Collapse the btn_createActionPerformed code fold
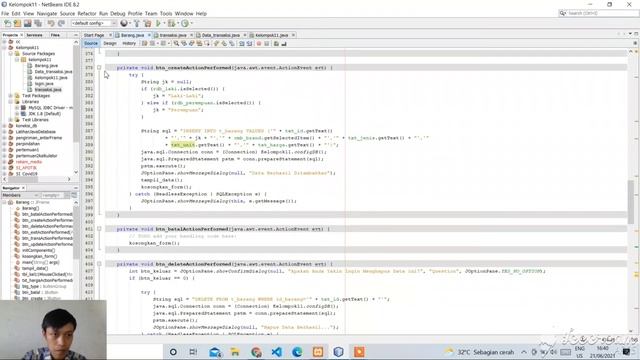This screenshot has width=640, height=360. coord(99,68)
